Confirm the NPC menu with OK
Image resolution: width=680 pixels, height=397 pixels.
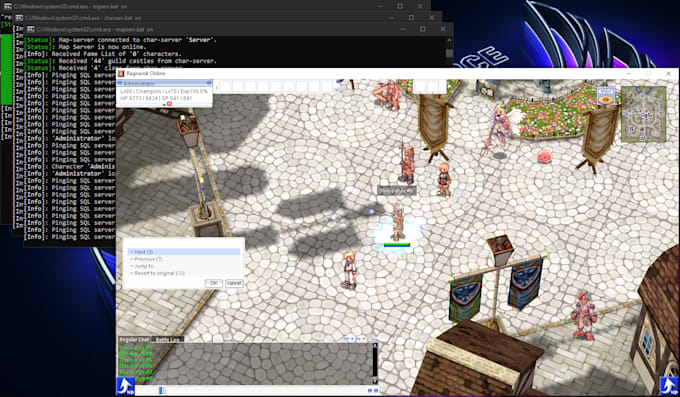coord(213,283)
